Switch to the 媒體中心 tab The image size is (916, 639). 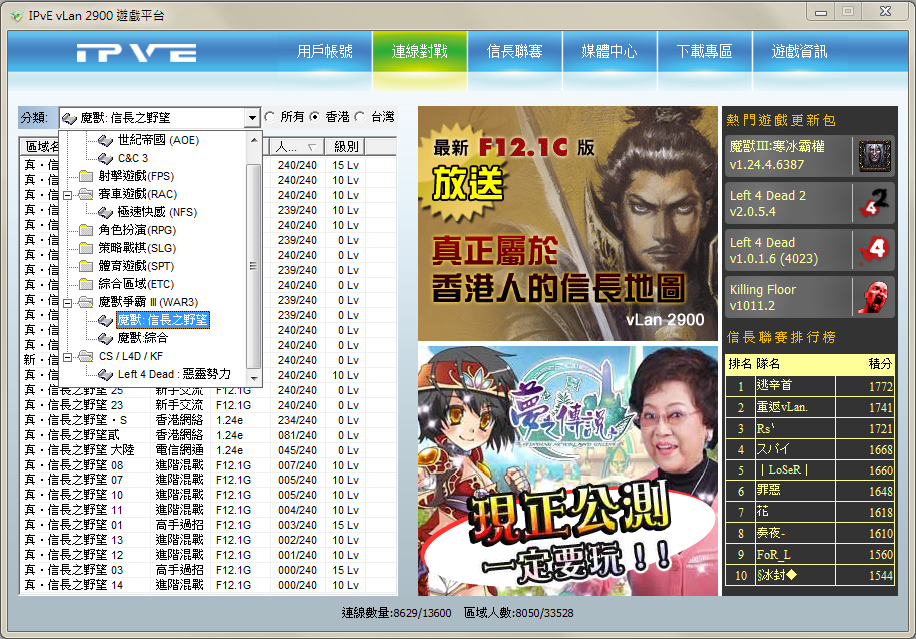[609, 52]
